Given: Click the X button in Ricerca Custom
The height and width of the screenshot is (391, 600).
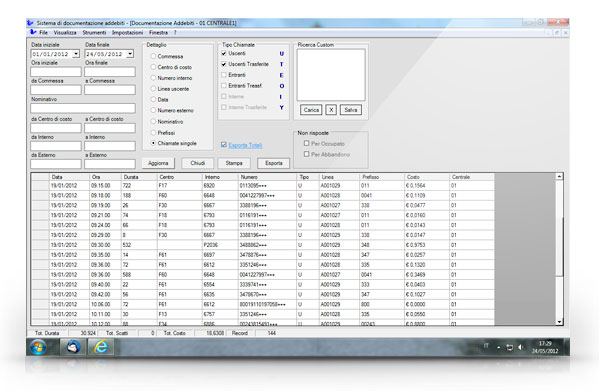Looking at the screenshot, I should click(331, 110).
